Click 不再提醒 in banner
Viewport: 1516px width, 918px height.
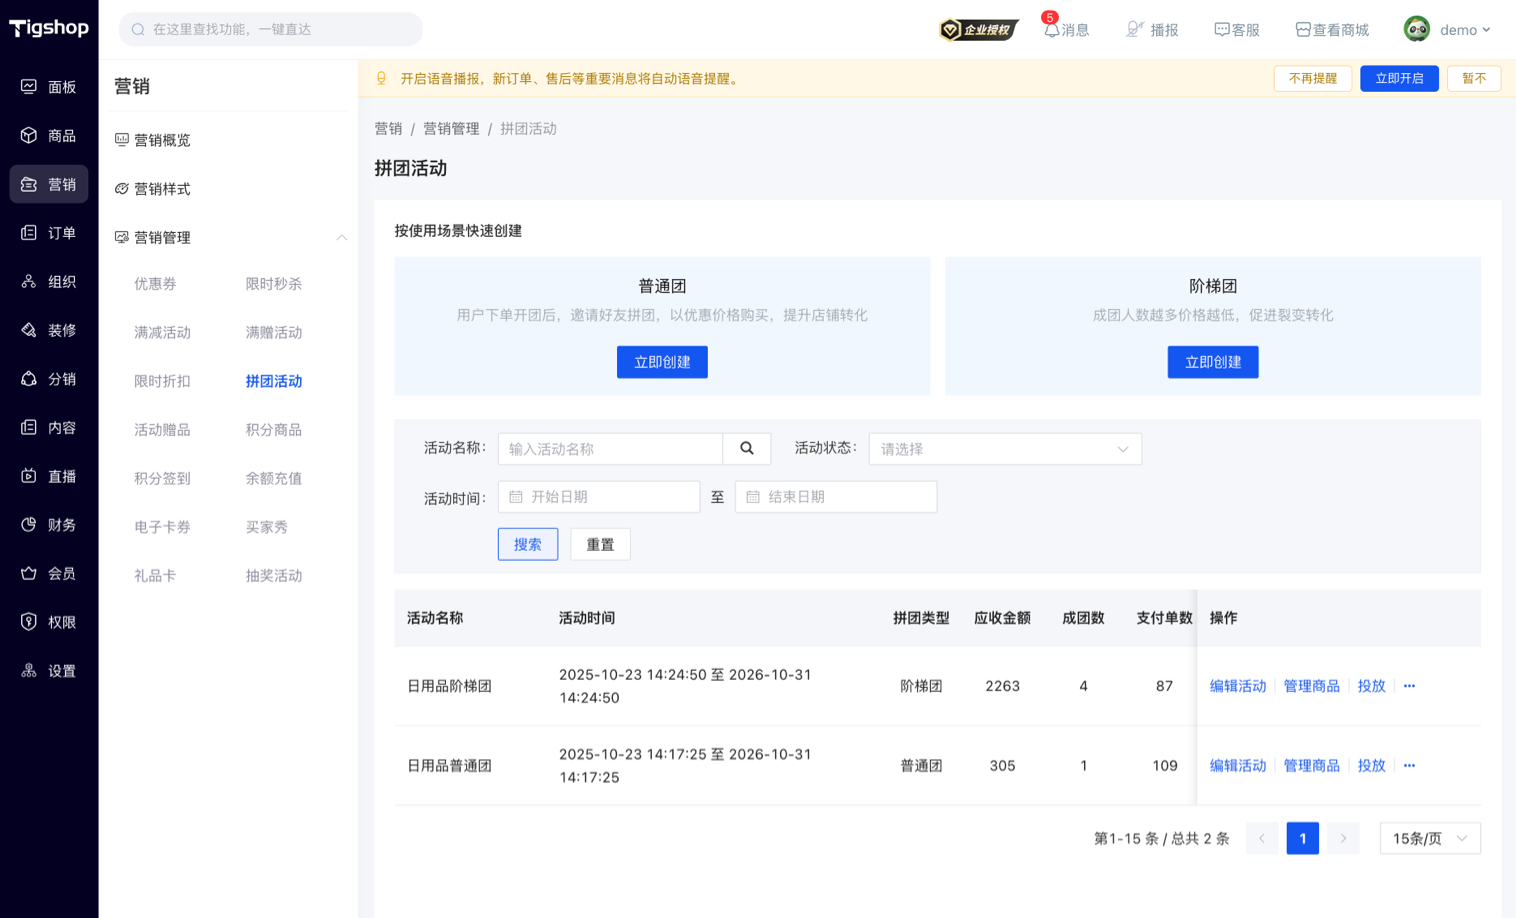click(1313, 78)
